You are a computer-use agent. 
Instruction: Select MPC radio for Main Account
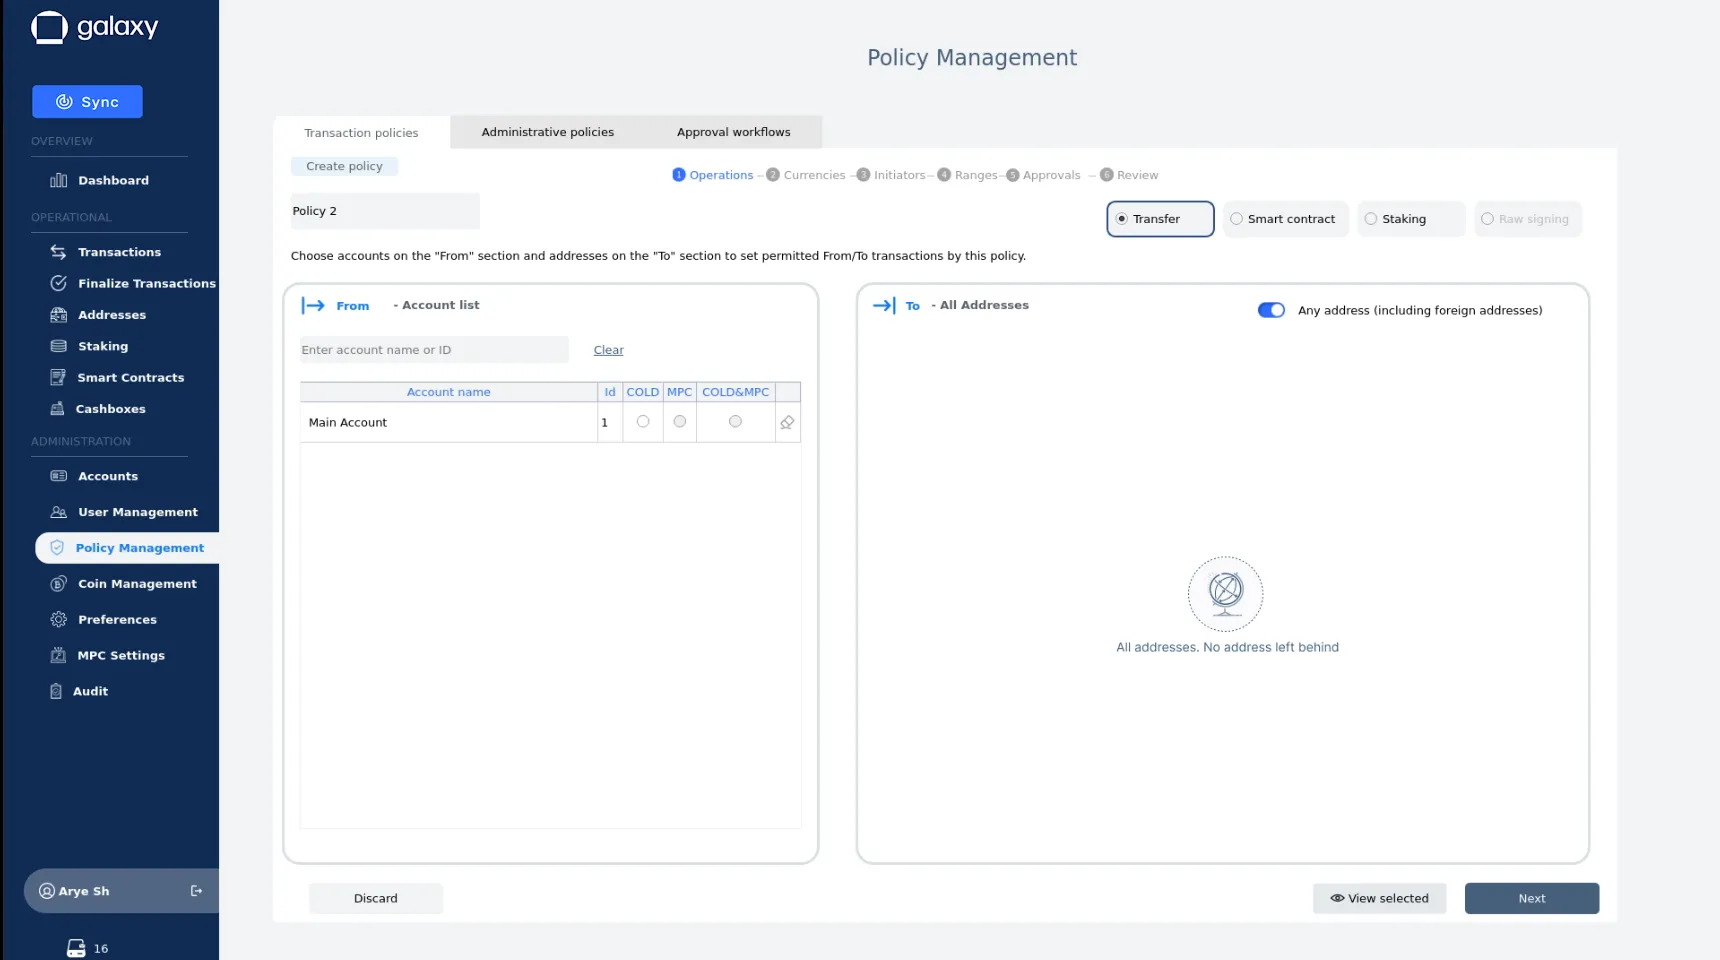680,422
